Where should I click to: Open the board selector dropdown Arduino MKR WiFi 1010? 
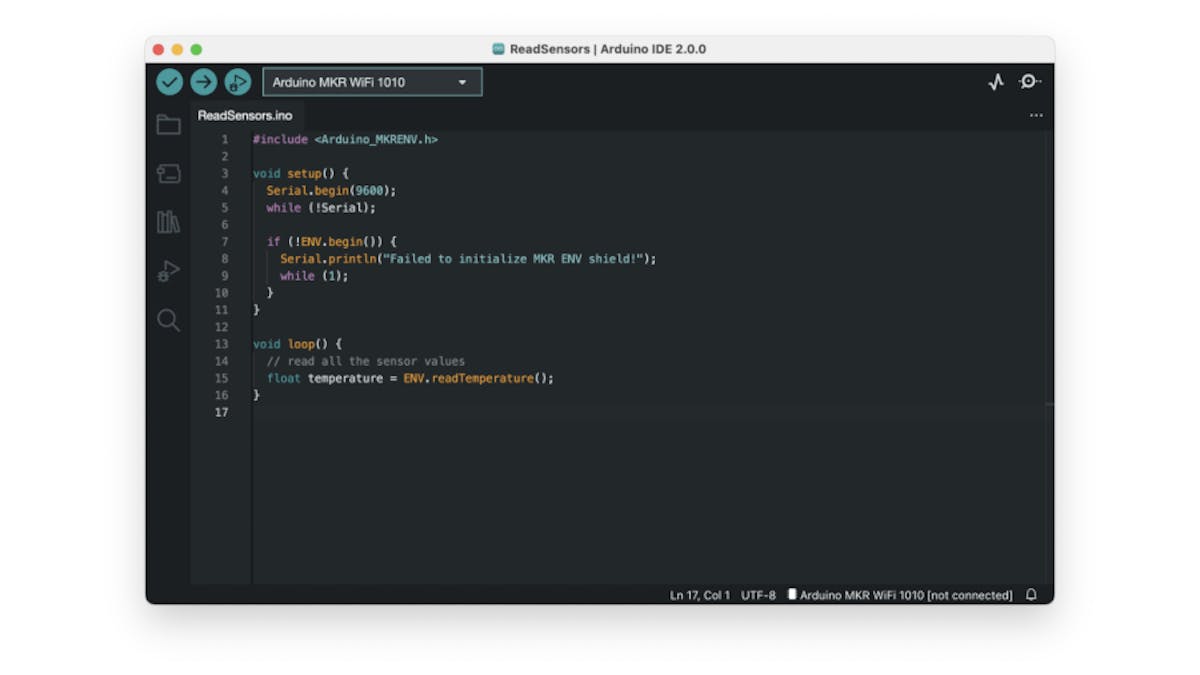tap(372, 82)
